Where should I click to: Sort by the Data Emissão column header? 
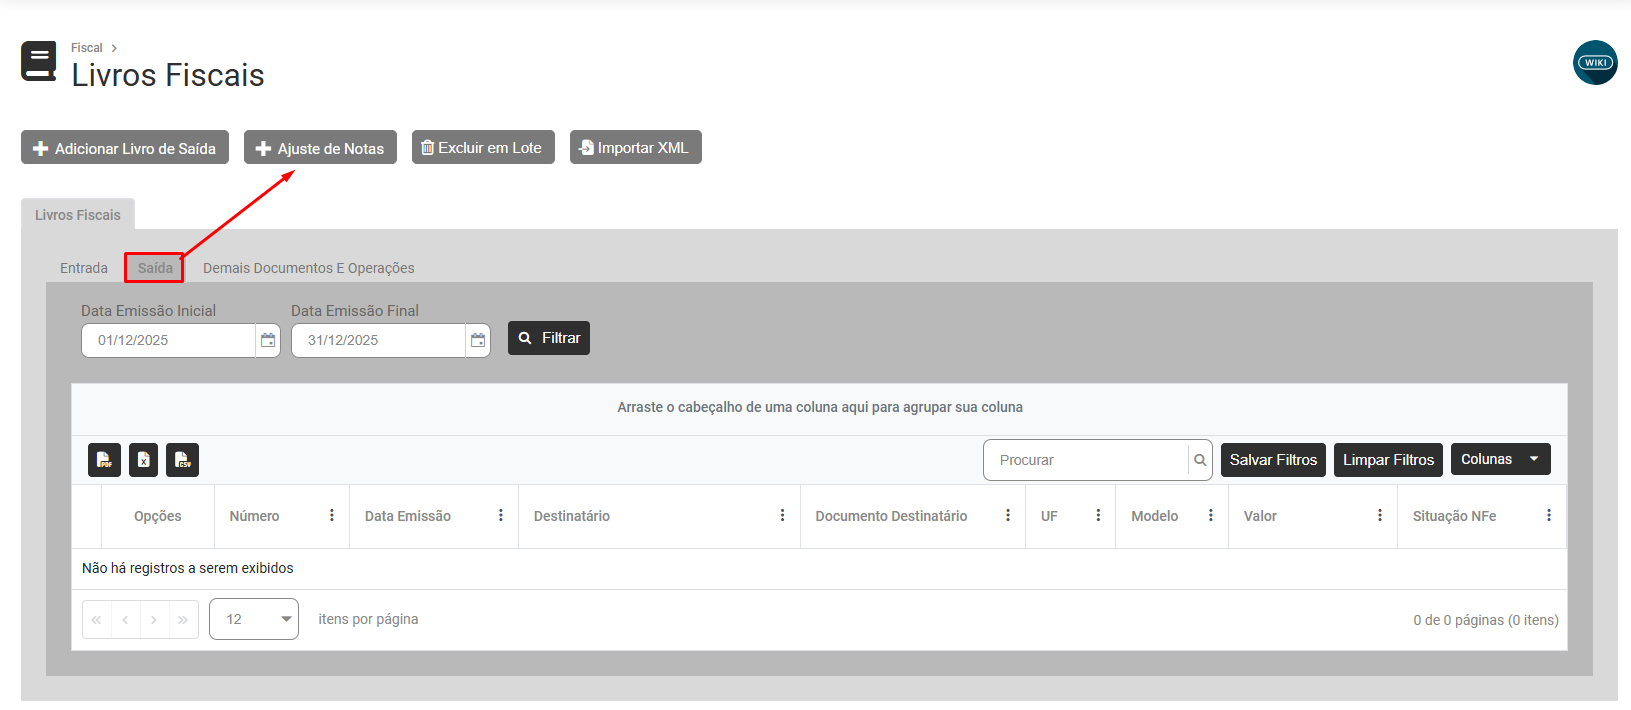coord(408,516)
